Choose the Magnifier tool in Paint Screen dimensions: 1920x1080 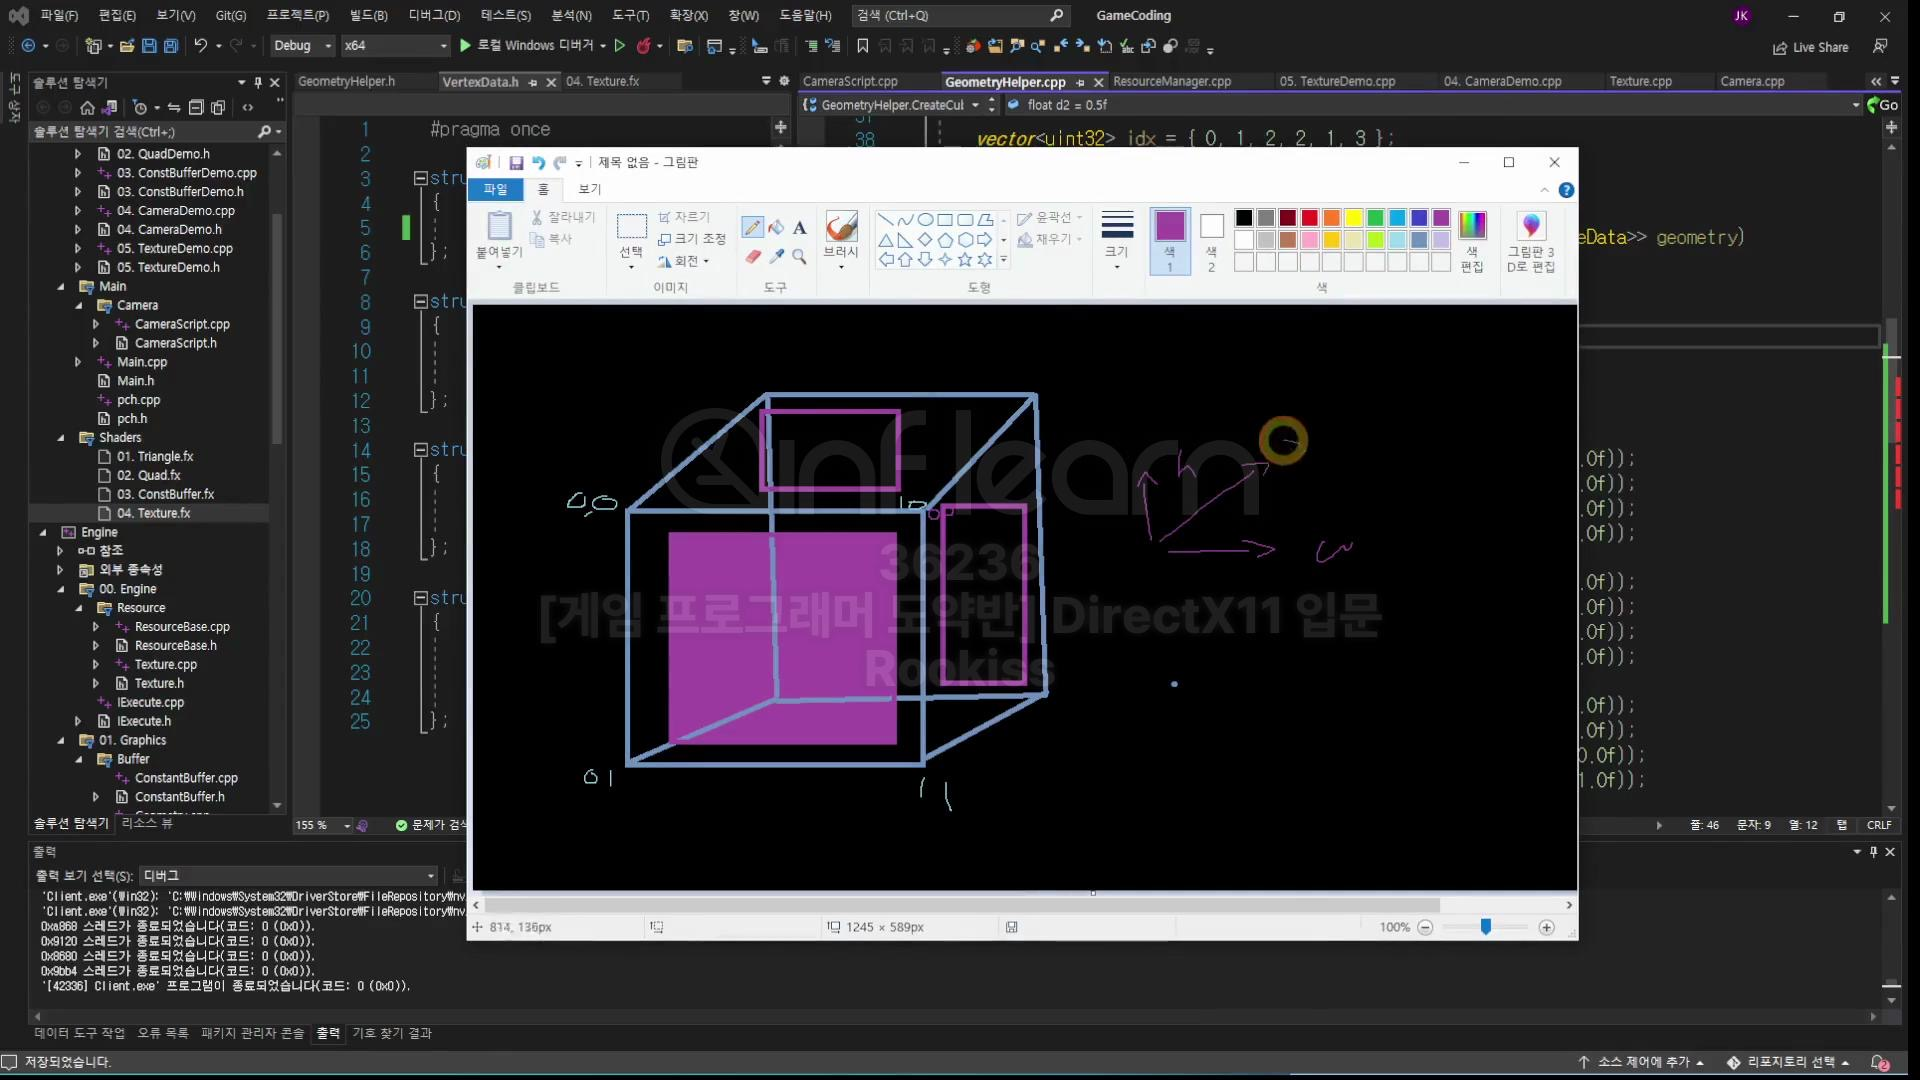(x=799, y=257)
